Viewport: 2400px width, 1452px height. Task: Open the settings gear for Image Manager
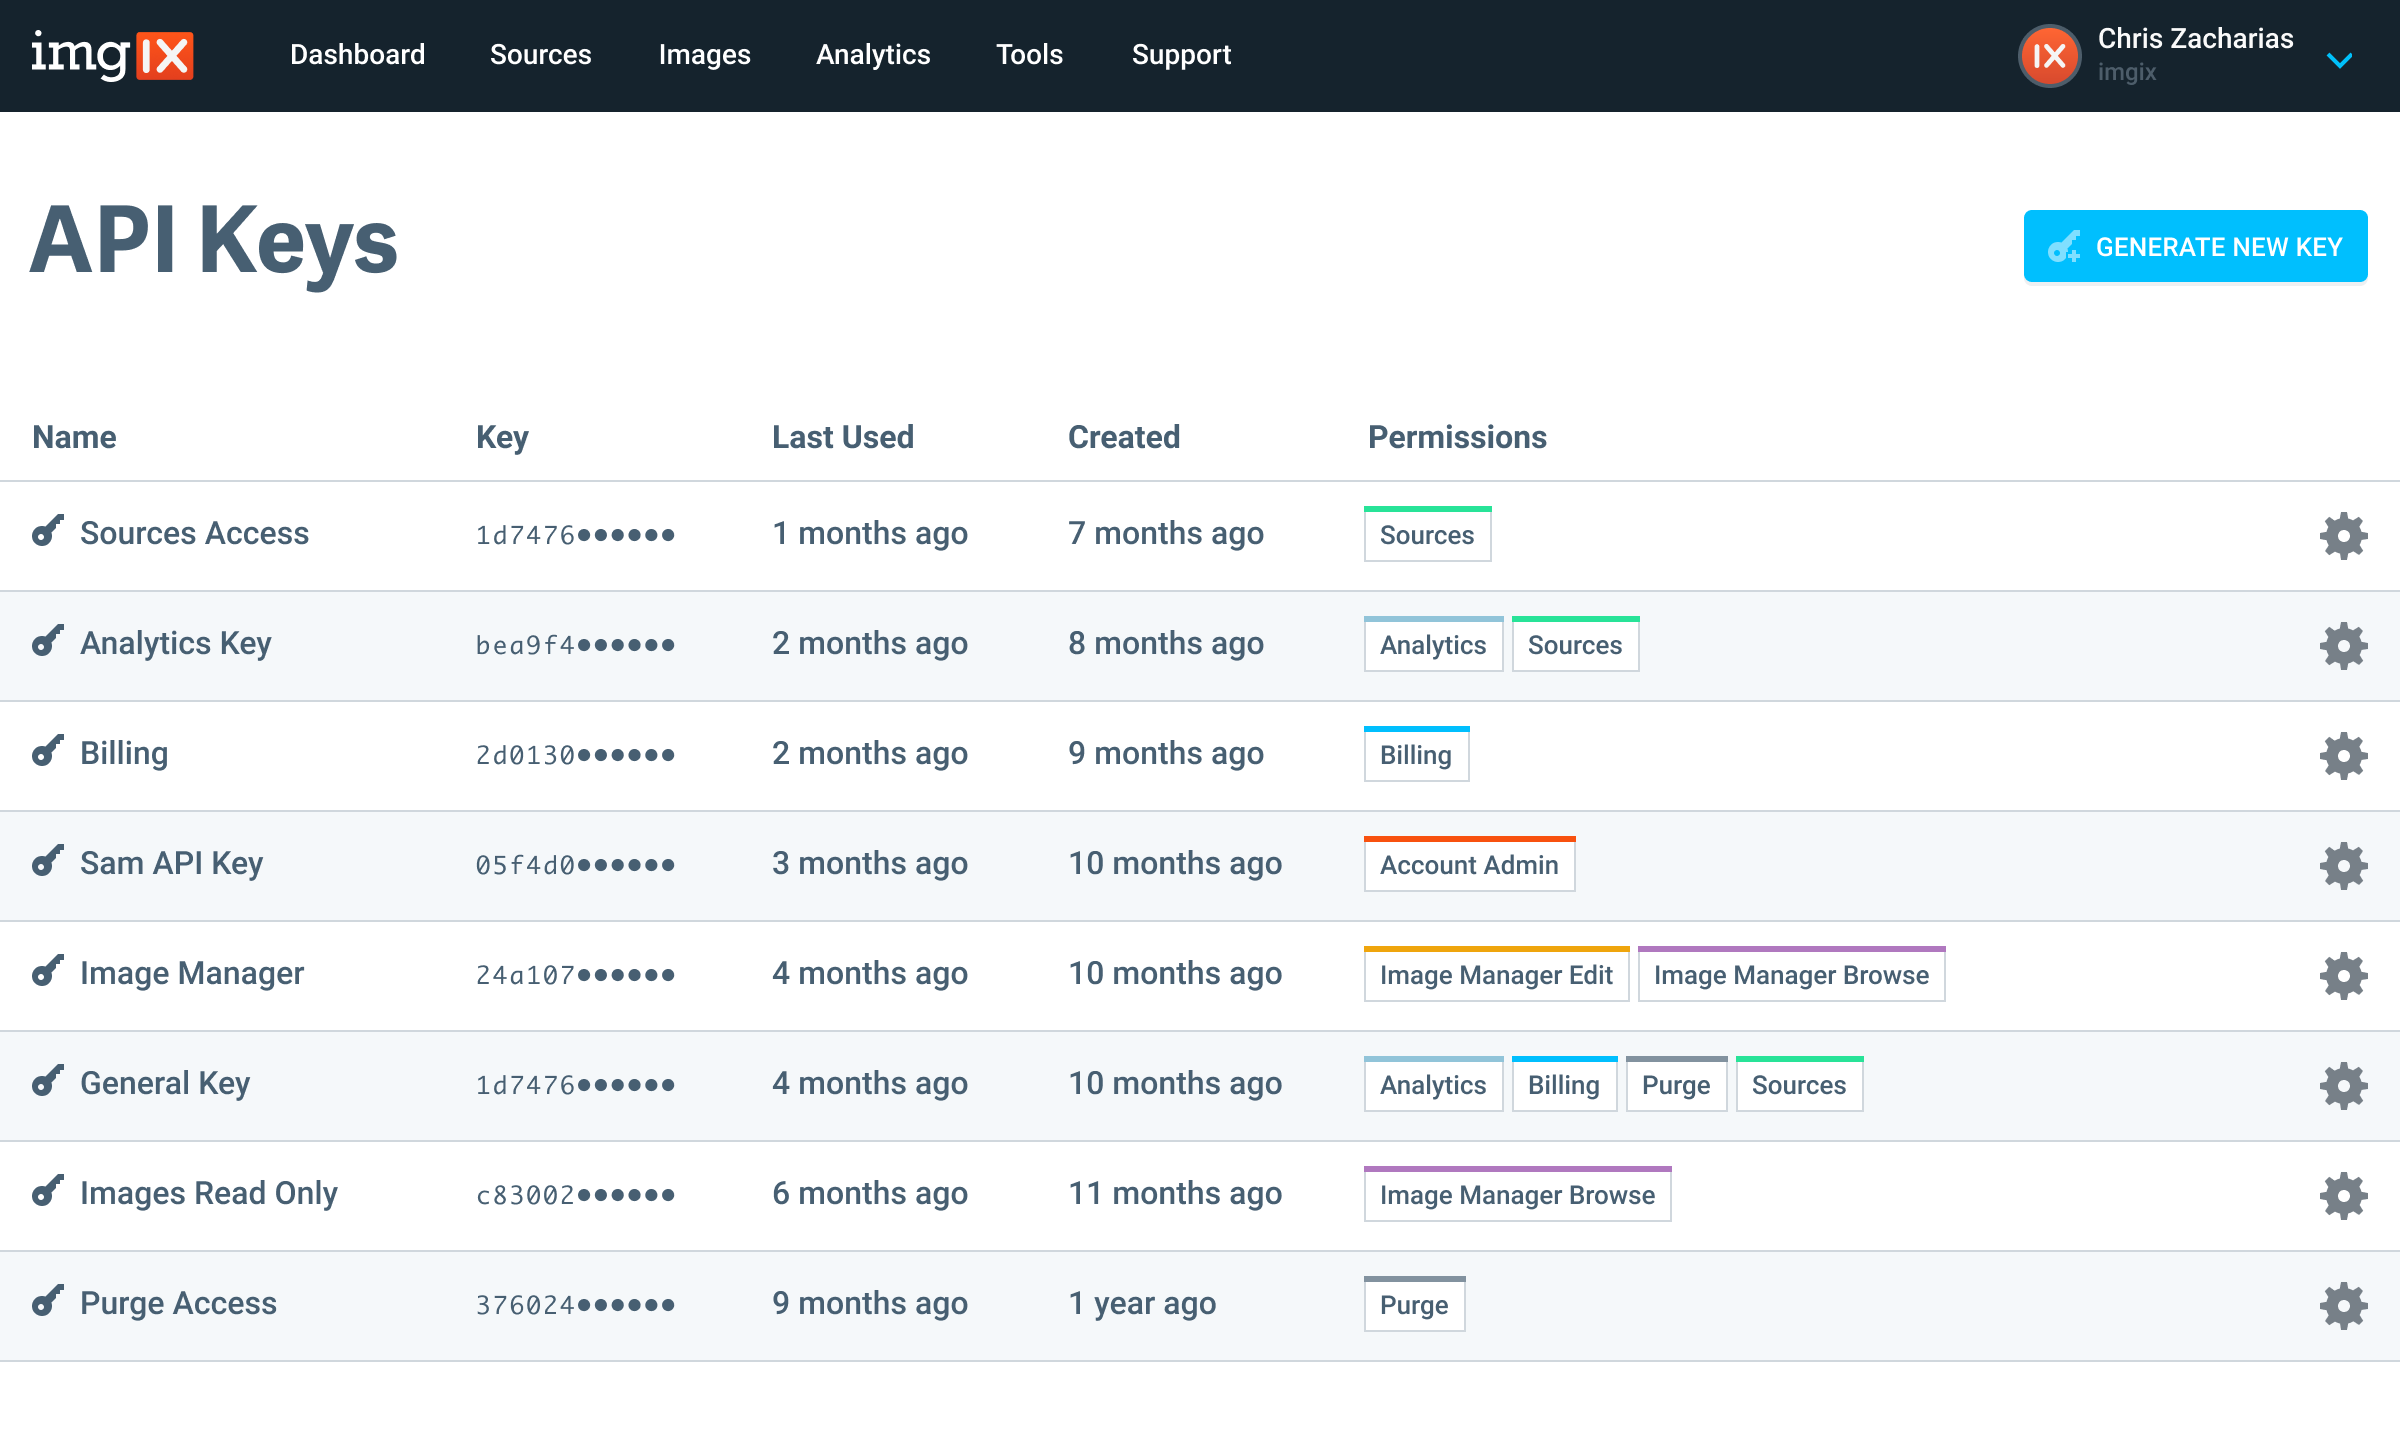pyautogui.click(x=2343, y=975)
